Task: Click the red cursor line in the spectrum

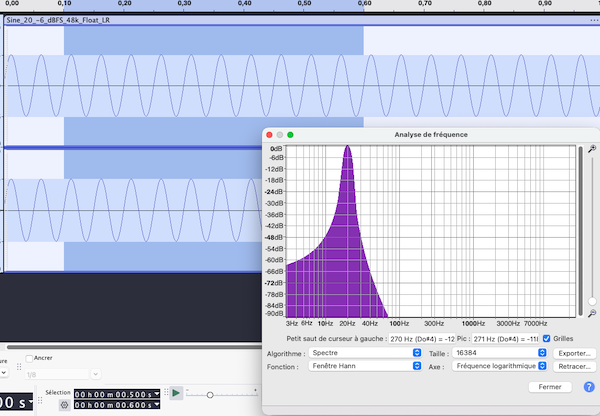Action: [431, 231]
